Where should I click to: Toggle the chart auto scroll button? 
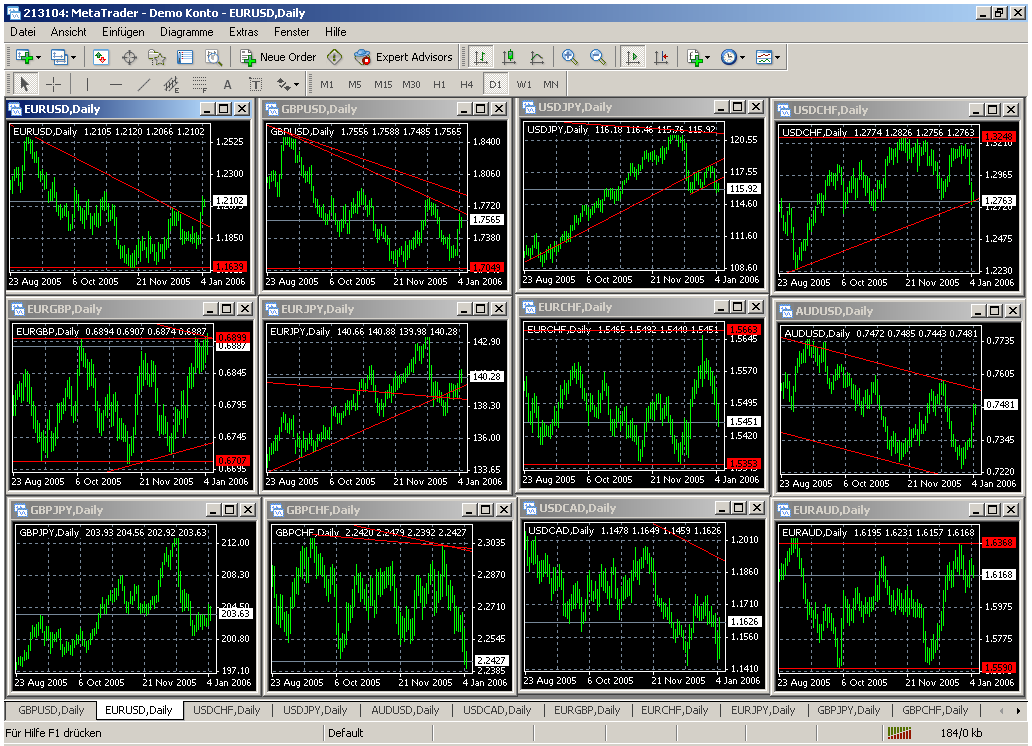[x=631, y=57]
